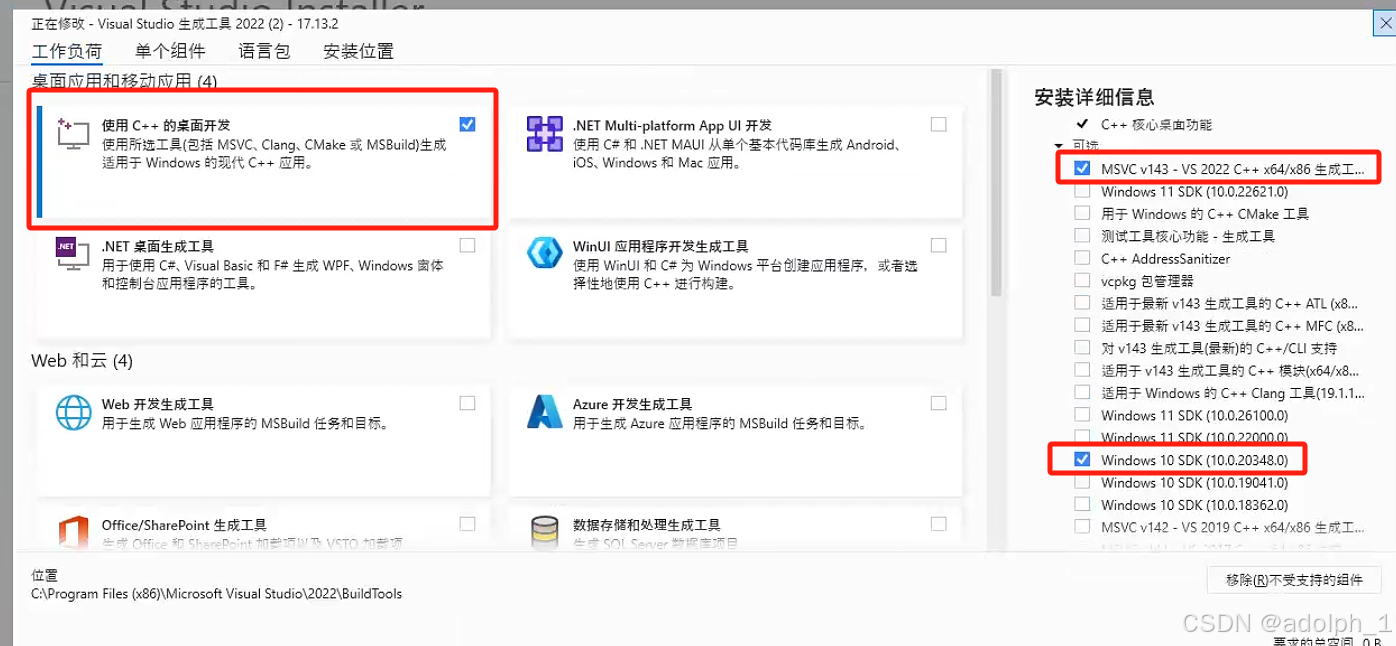Switch to the 单个组件 tab

coord(170,51)
